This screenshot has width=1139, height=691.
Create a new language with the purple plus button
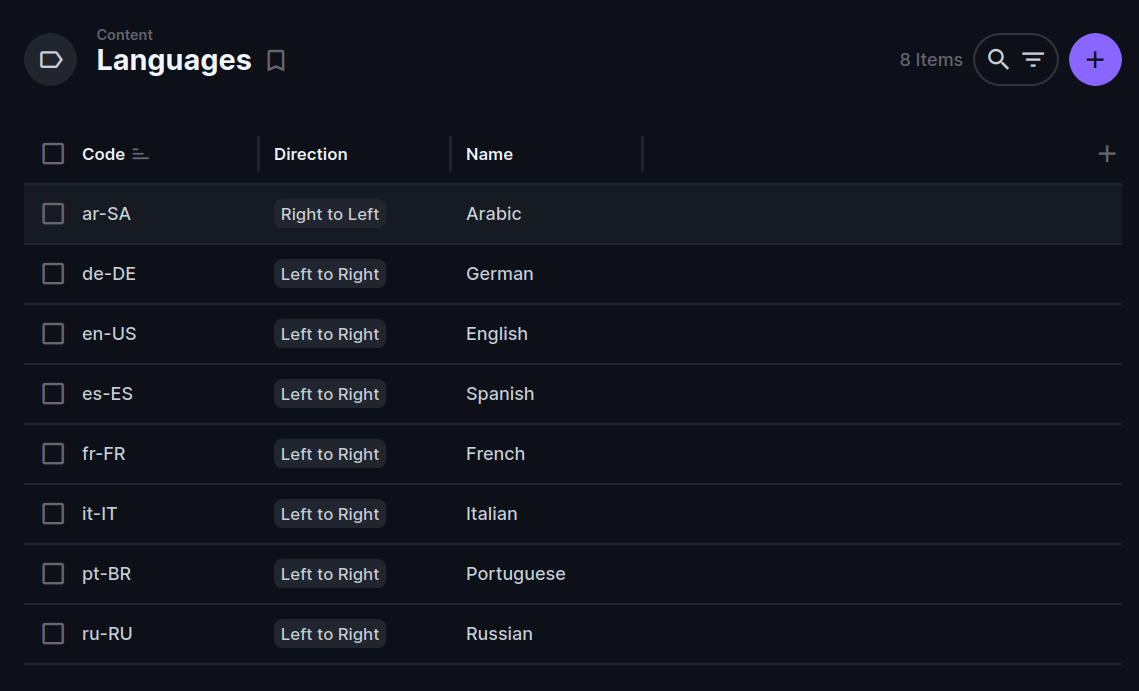pos(1095,59)
